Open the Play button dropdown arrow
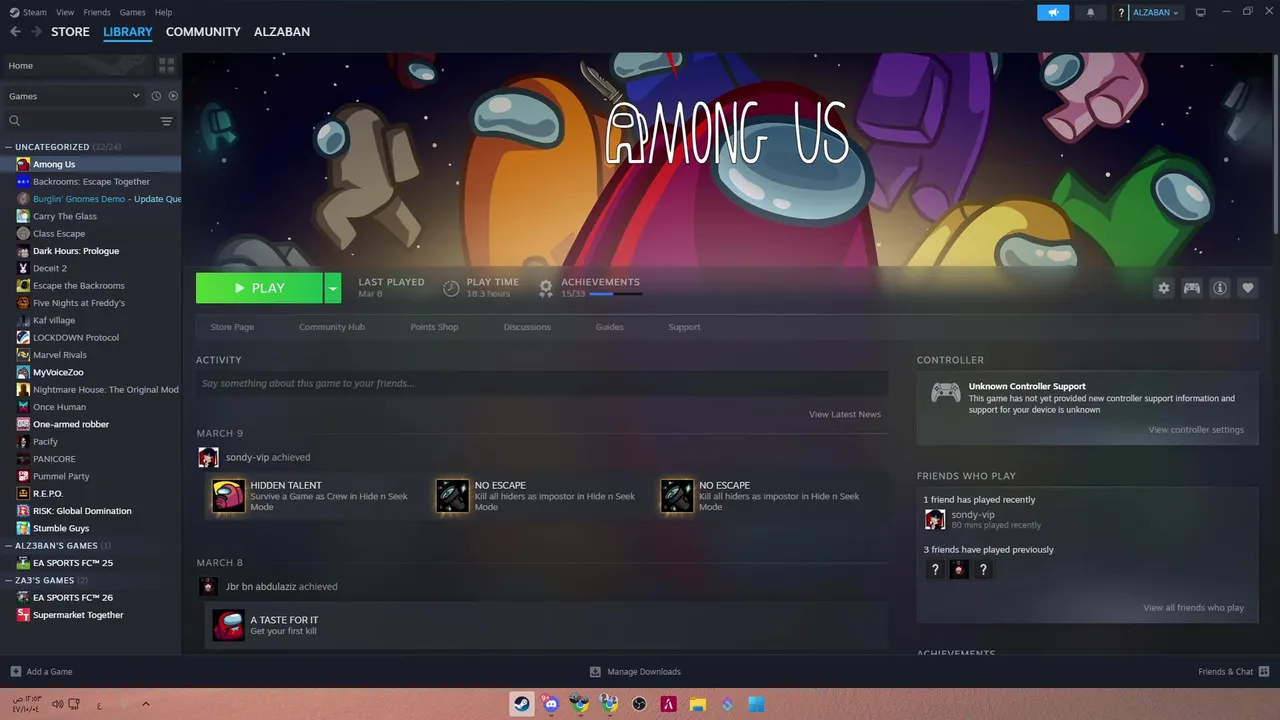1280x720 pixels. [333, 288]
